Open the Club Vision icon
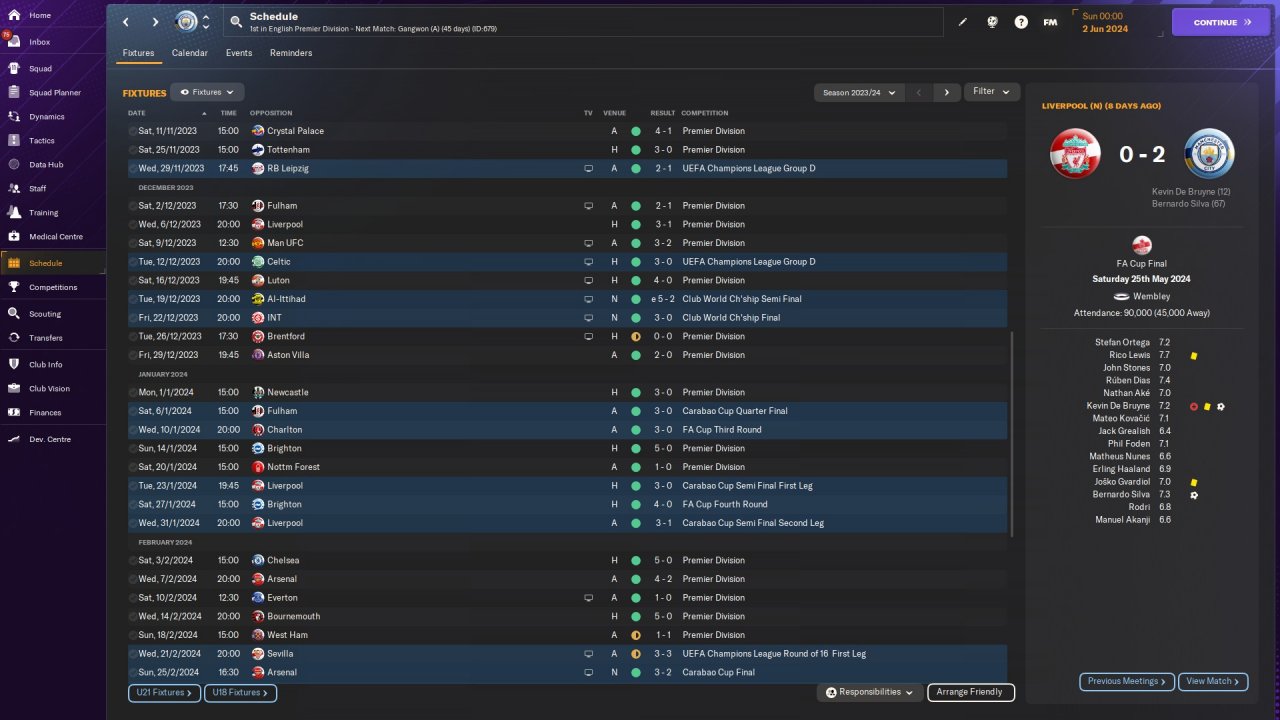1280x720 pixels. tap(14, 389)
